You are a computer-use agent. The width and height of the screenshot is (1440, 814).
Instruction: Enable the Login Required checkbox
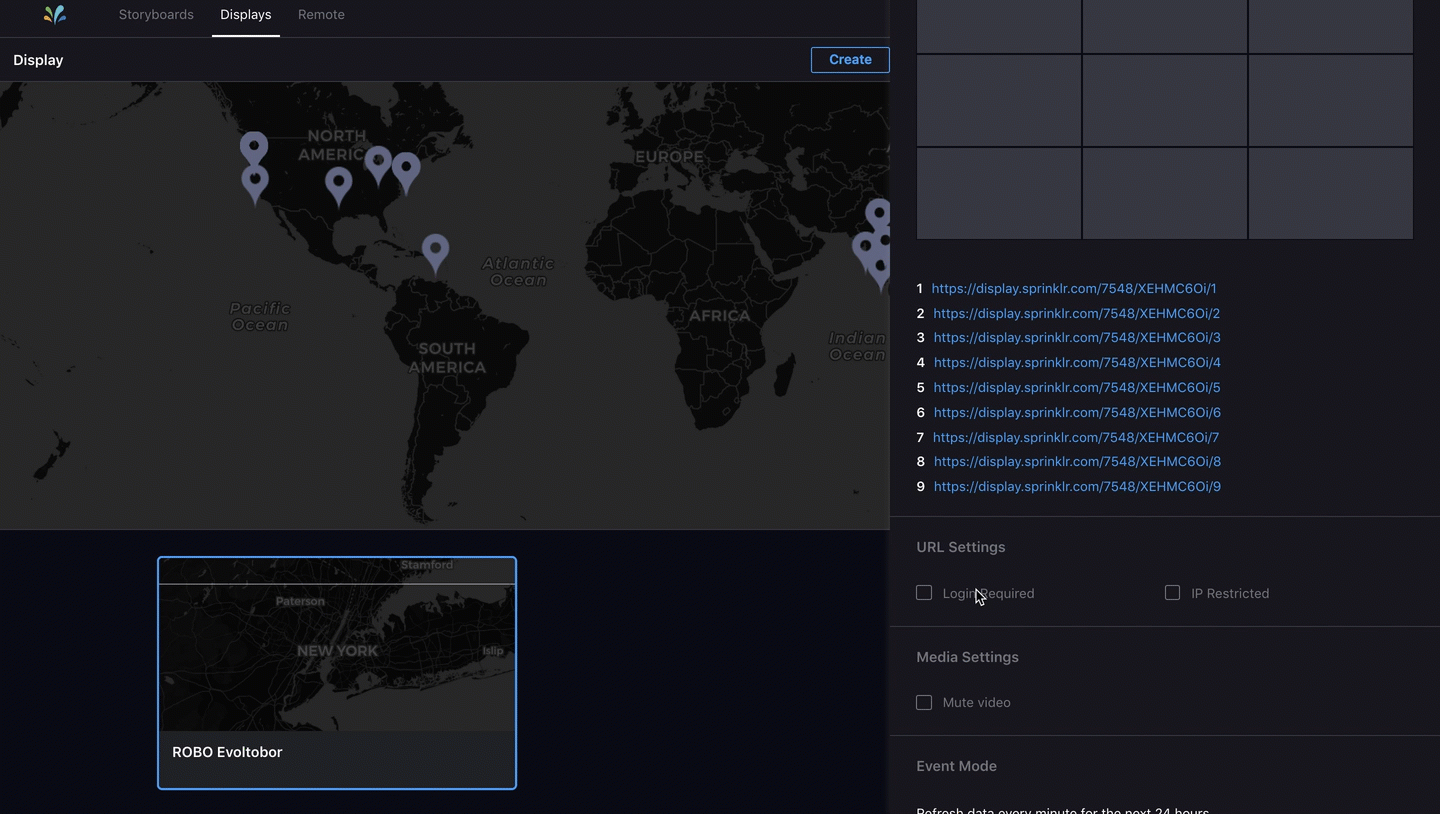click(x=924, y=593)
